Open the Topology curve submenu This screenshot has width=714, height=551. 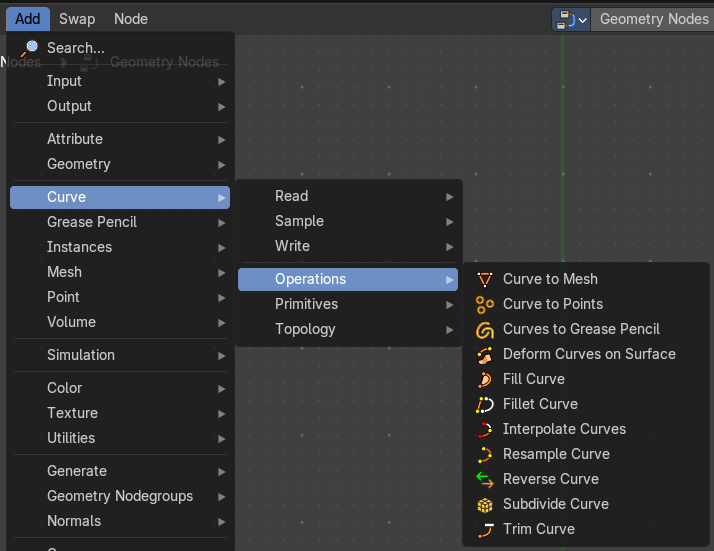pyautogui.click(x=348, y=329)
